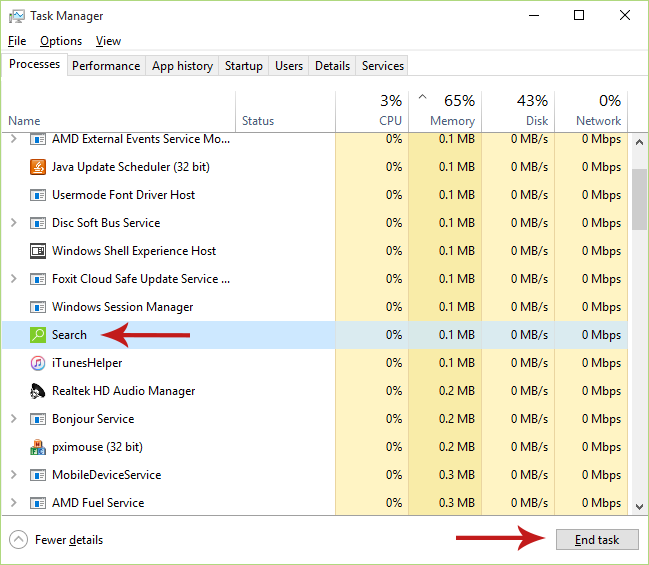The height and width of the screenshot is (565, 649).
Task: Sort by the Disk column header
Action: point(518,112)
